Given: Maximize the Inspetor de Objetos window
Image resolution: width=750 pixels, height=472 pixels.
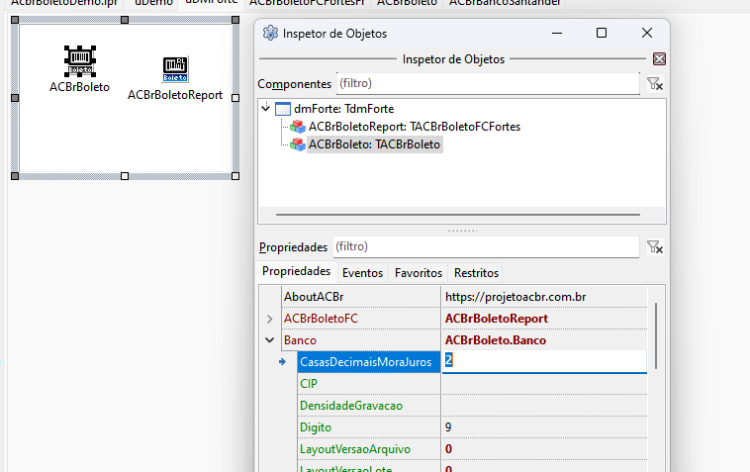Looking at the screenshot, I should pos(602,33).
